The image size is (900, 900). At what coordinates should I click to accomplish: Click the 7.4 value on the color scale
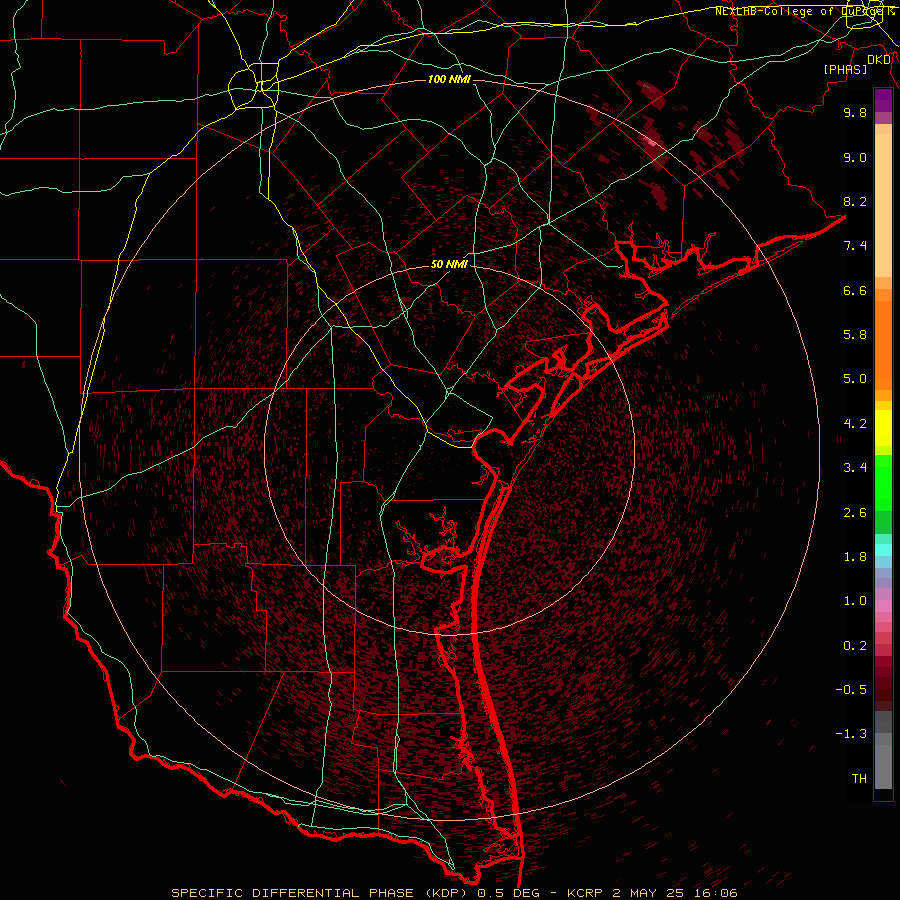point(855,246)
